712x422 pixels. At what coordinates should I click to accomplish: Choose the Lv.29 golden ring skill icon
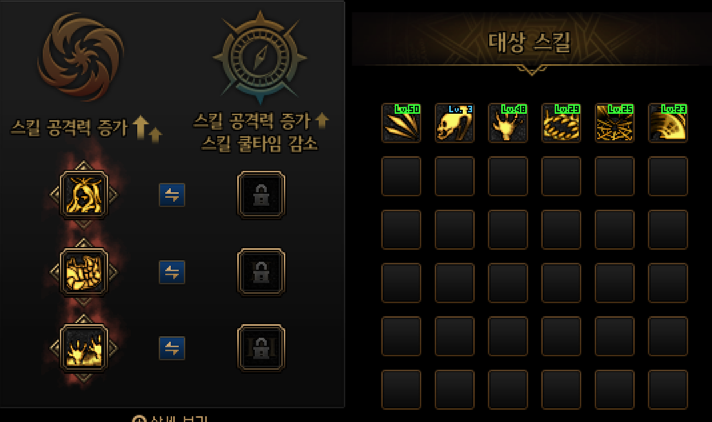[x=561, y=123]
